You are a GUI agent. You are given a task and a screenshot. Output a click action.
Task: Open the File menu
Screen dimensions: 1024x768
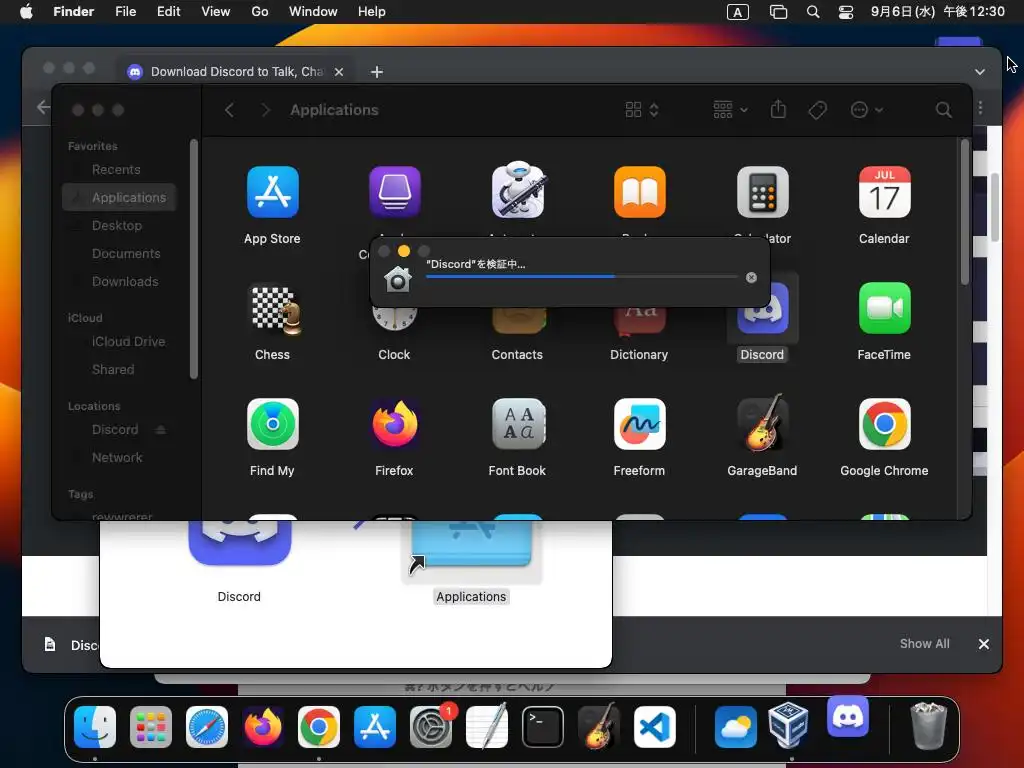coord(125,11)
